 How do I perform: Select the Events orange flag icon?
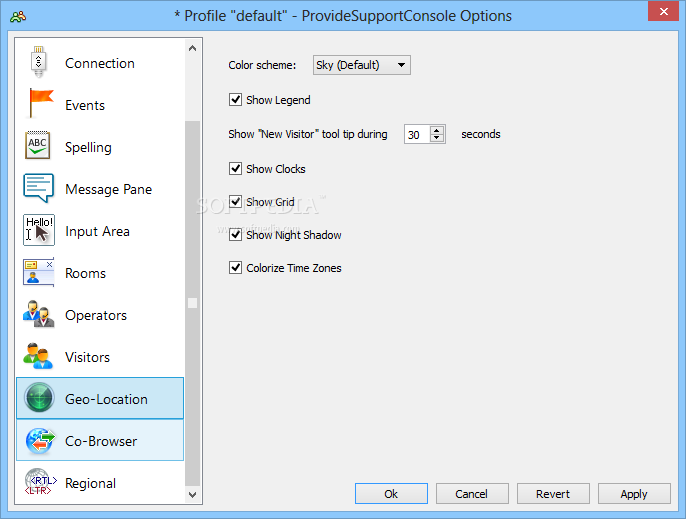point(41,103)
